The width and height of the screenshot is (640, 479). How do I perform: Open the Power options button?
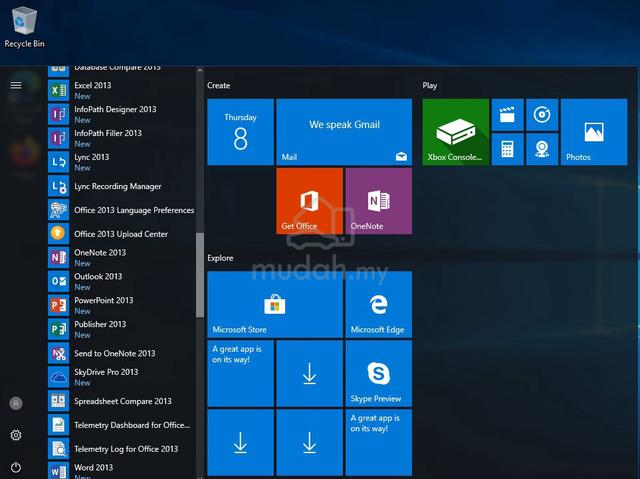(16, 467)
